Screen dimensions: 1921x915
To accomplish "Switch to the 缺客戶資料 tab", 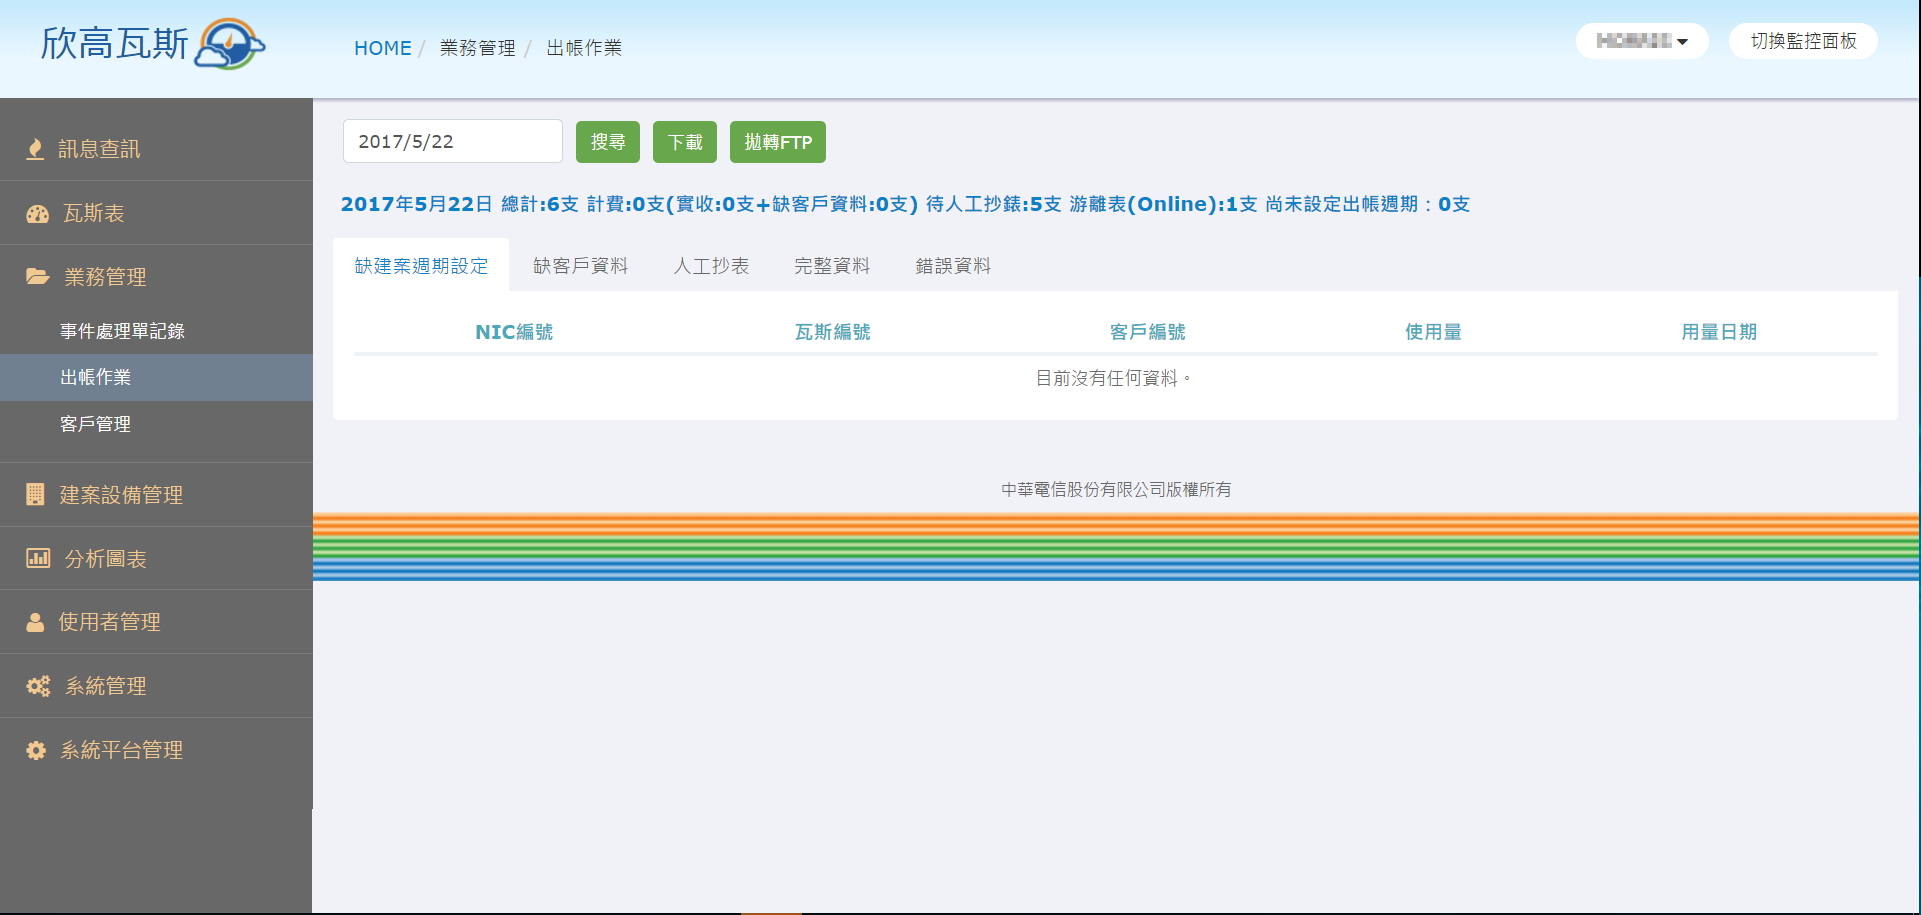I will [x=580, y=265].
